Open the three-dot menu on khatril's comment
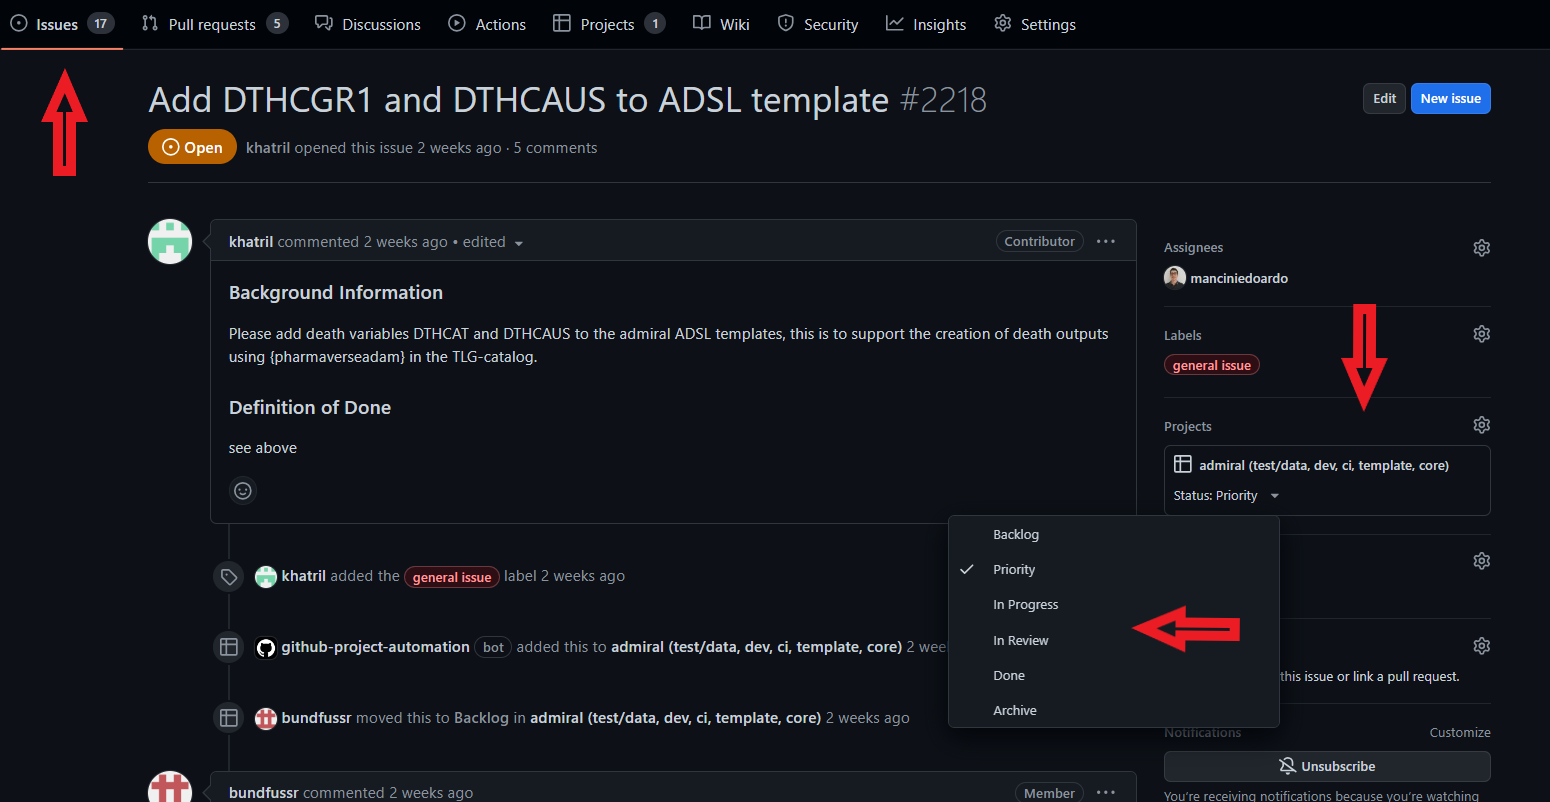Image resolution: width=1550 pixels, height=802 pixels. (1105, 242)
